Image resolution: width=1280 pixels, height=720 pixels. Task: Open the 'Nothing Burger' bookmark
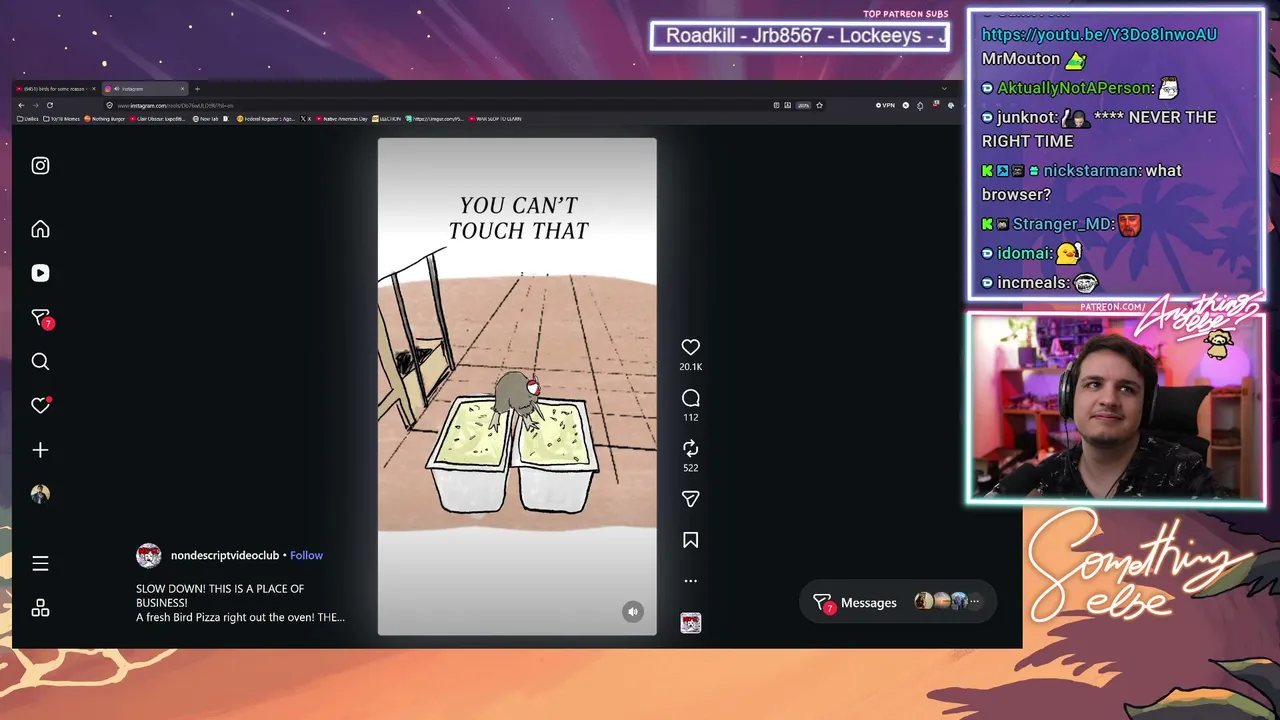pyautogui.click(x=104, y=119)
